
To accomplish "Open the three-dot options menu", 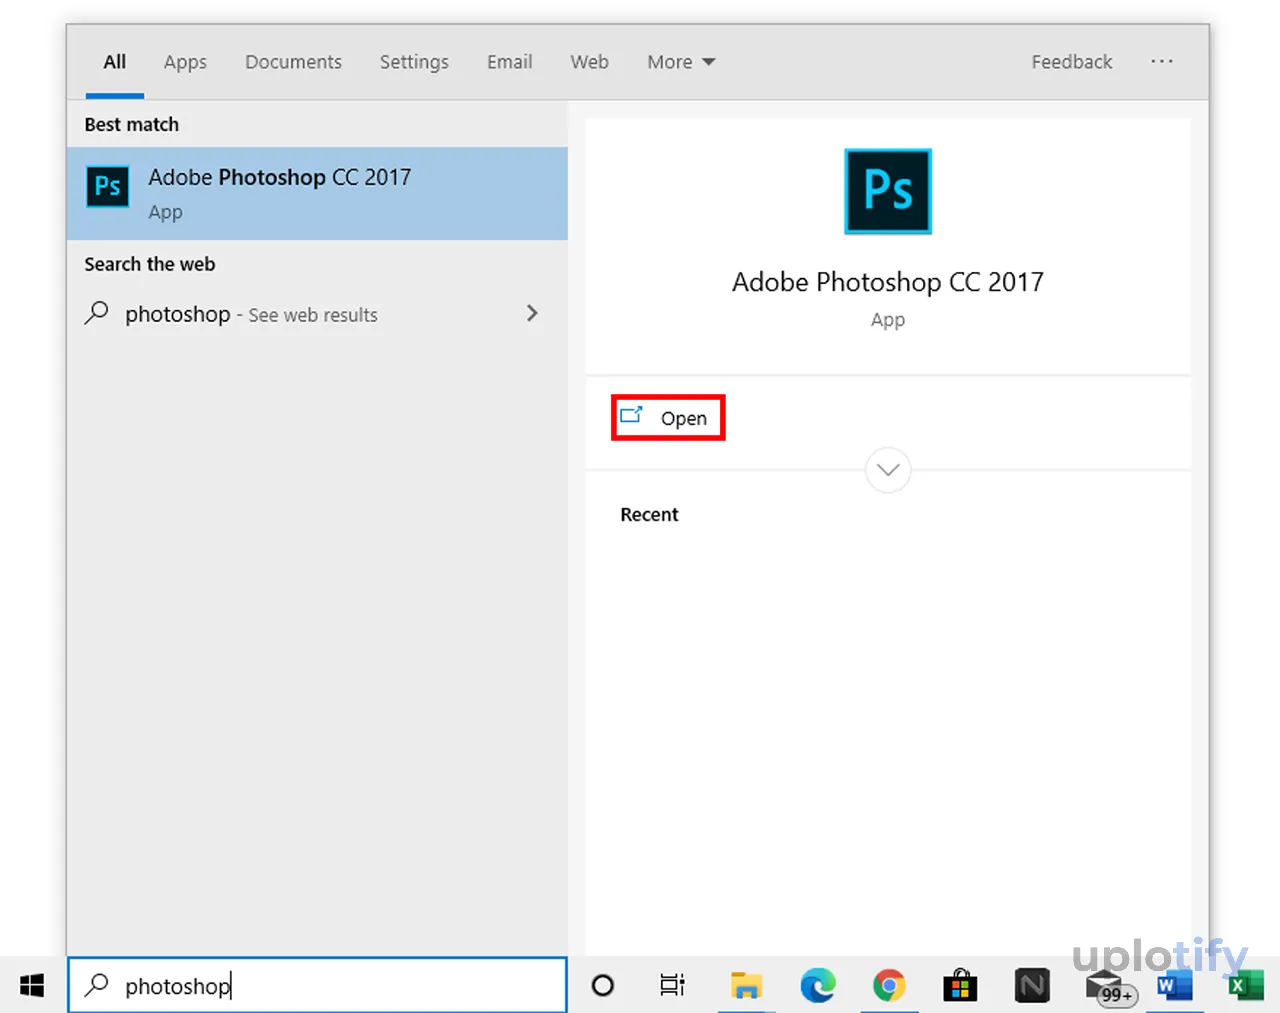I will pos(1161,61).
